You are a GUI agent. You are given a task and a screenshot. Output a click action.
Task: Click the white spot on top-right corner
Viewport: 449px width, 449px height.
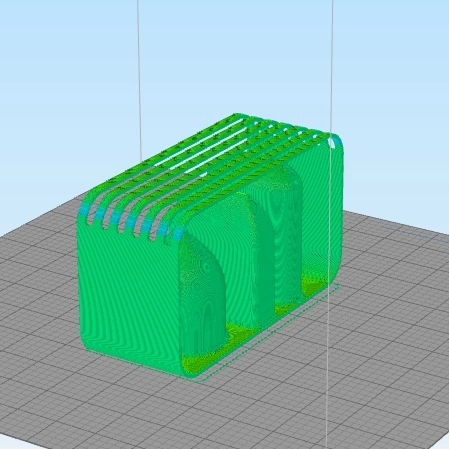[331, 143]
